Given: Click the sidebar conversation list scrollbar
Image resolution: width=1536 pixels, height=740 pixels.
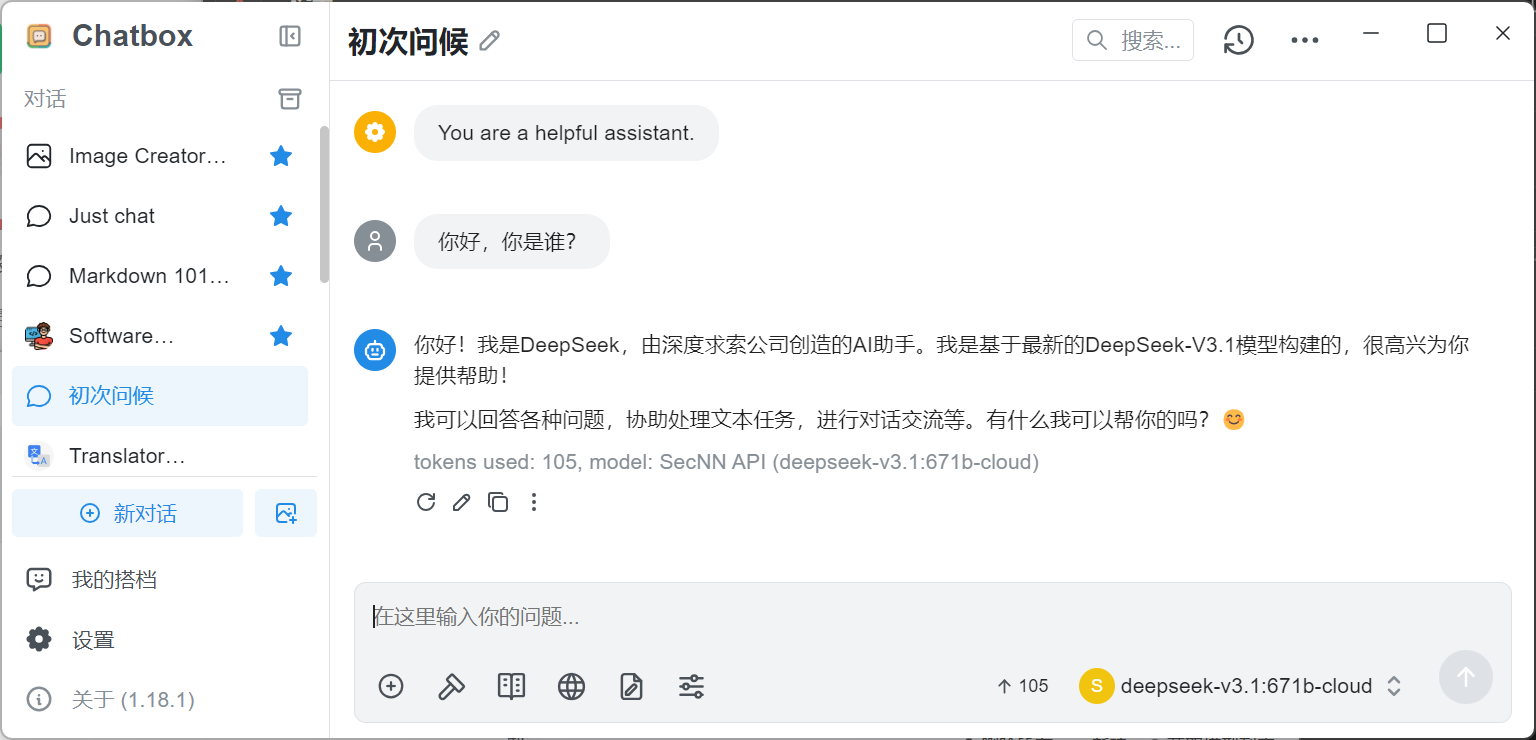Looking at the screenshot, I should click(x=324, y=204).
